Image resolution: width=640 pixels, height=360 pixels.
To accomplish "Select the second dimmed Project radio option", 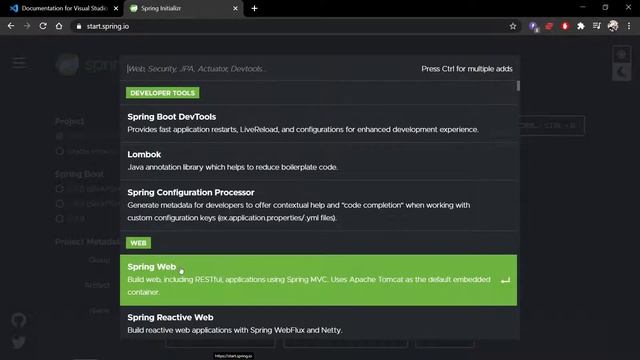I will coord(60,151).
